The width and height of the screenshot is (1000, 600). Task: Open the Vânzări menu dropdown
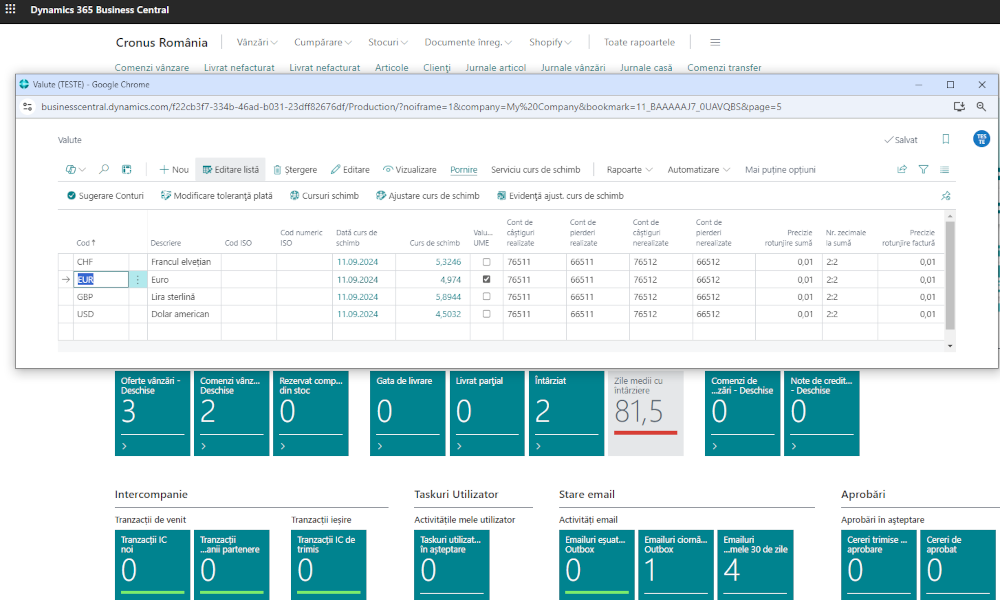coord(259,43)
